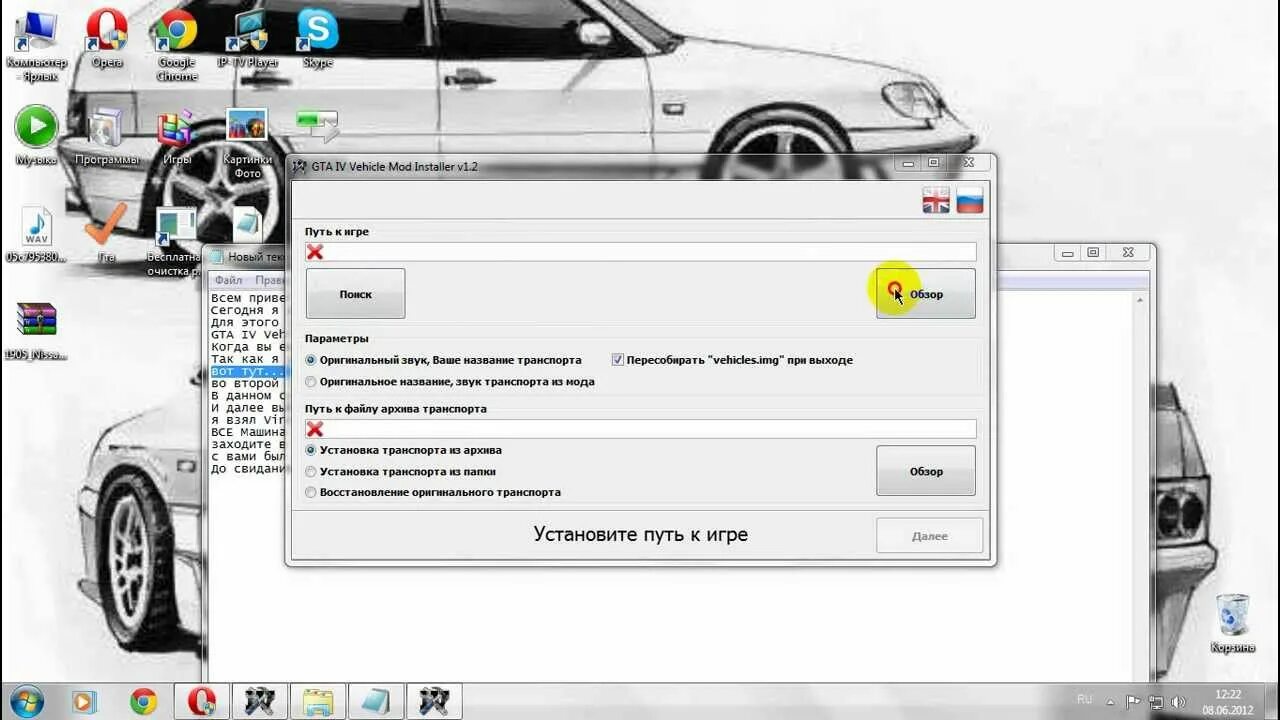Click the "Всем приве" line in Notepad
This screenshot has width=1280, height=720.
(x=247, y=298)
